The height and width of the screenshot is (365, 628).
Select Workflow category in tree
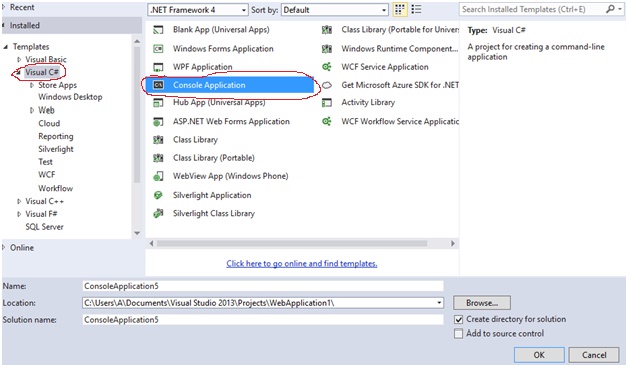click(x=55, y=188)
